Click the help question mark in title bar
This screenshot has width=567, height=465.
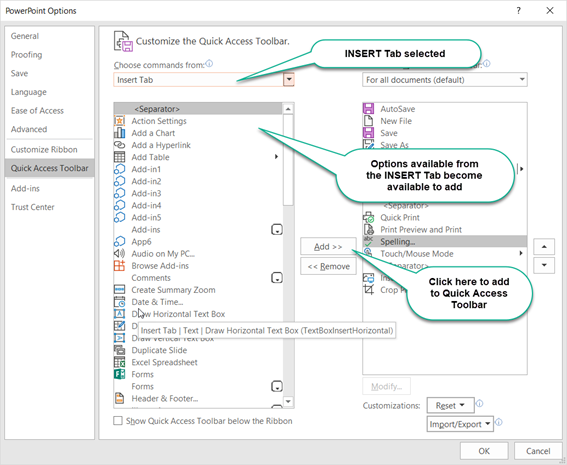519,10
